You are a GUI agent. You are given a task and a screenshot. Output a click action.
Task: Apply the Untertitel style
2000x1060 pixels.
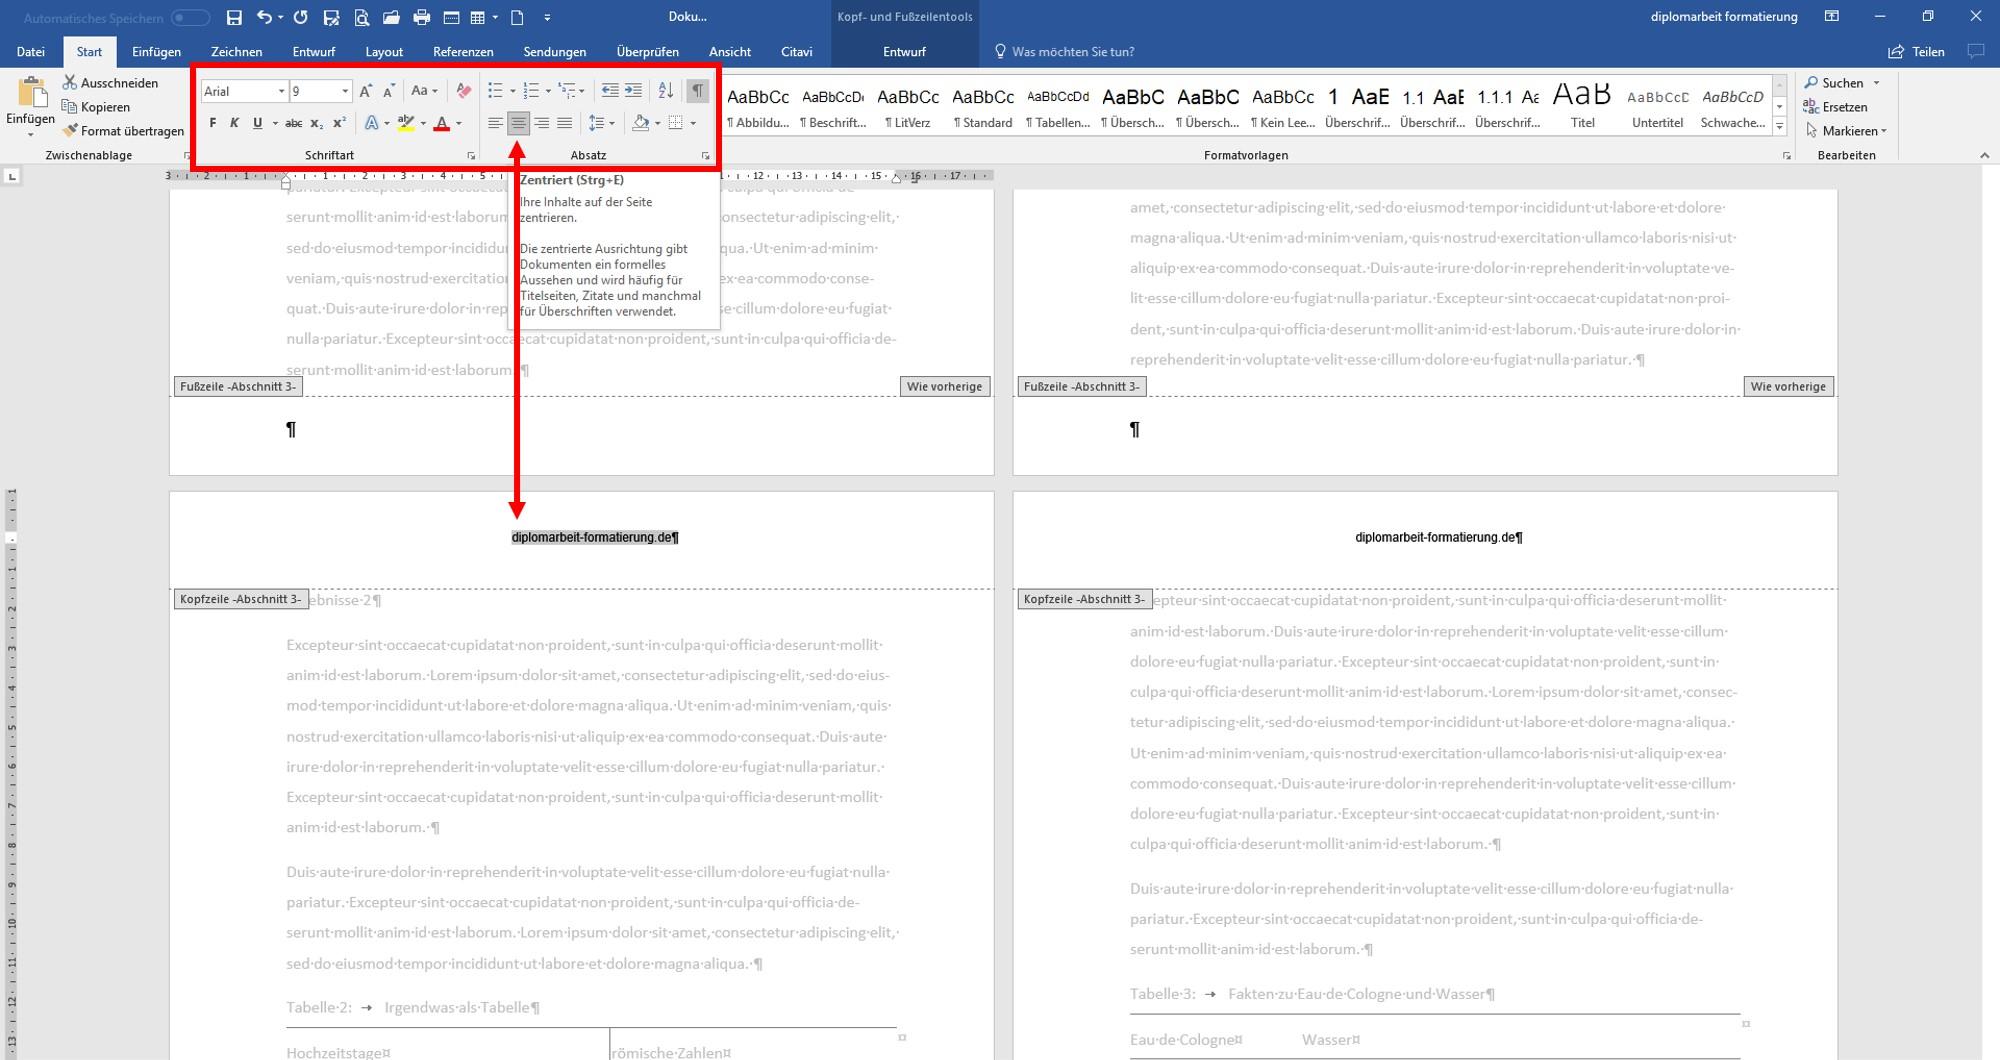pyautogui.click(x=1657, y=106)
